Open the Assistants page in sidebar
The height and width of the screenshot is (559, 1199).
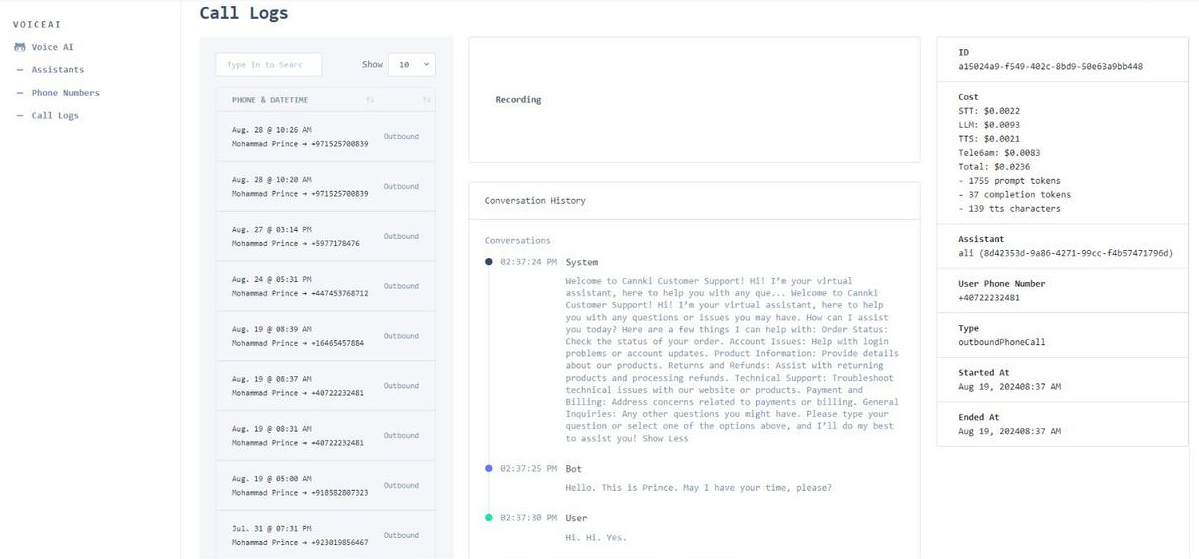[x=57, y=70]
